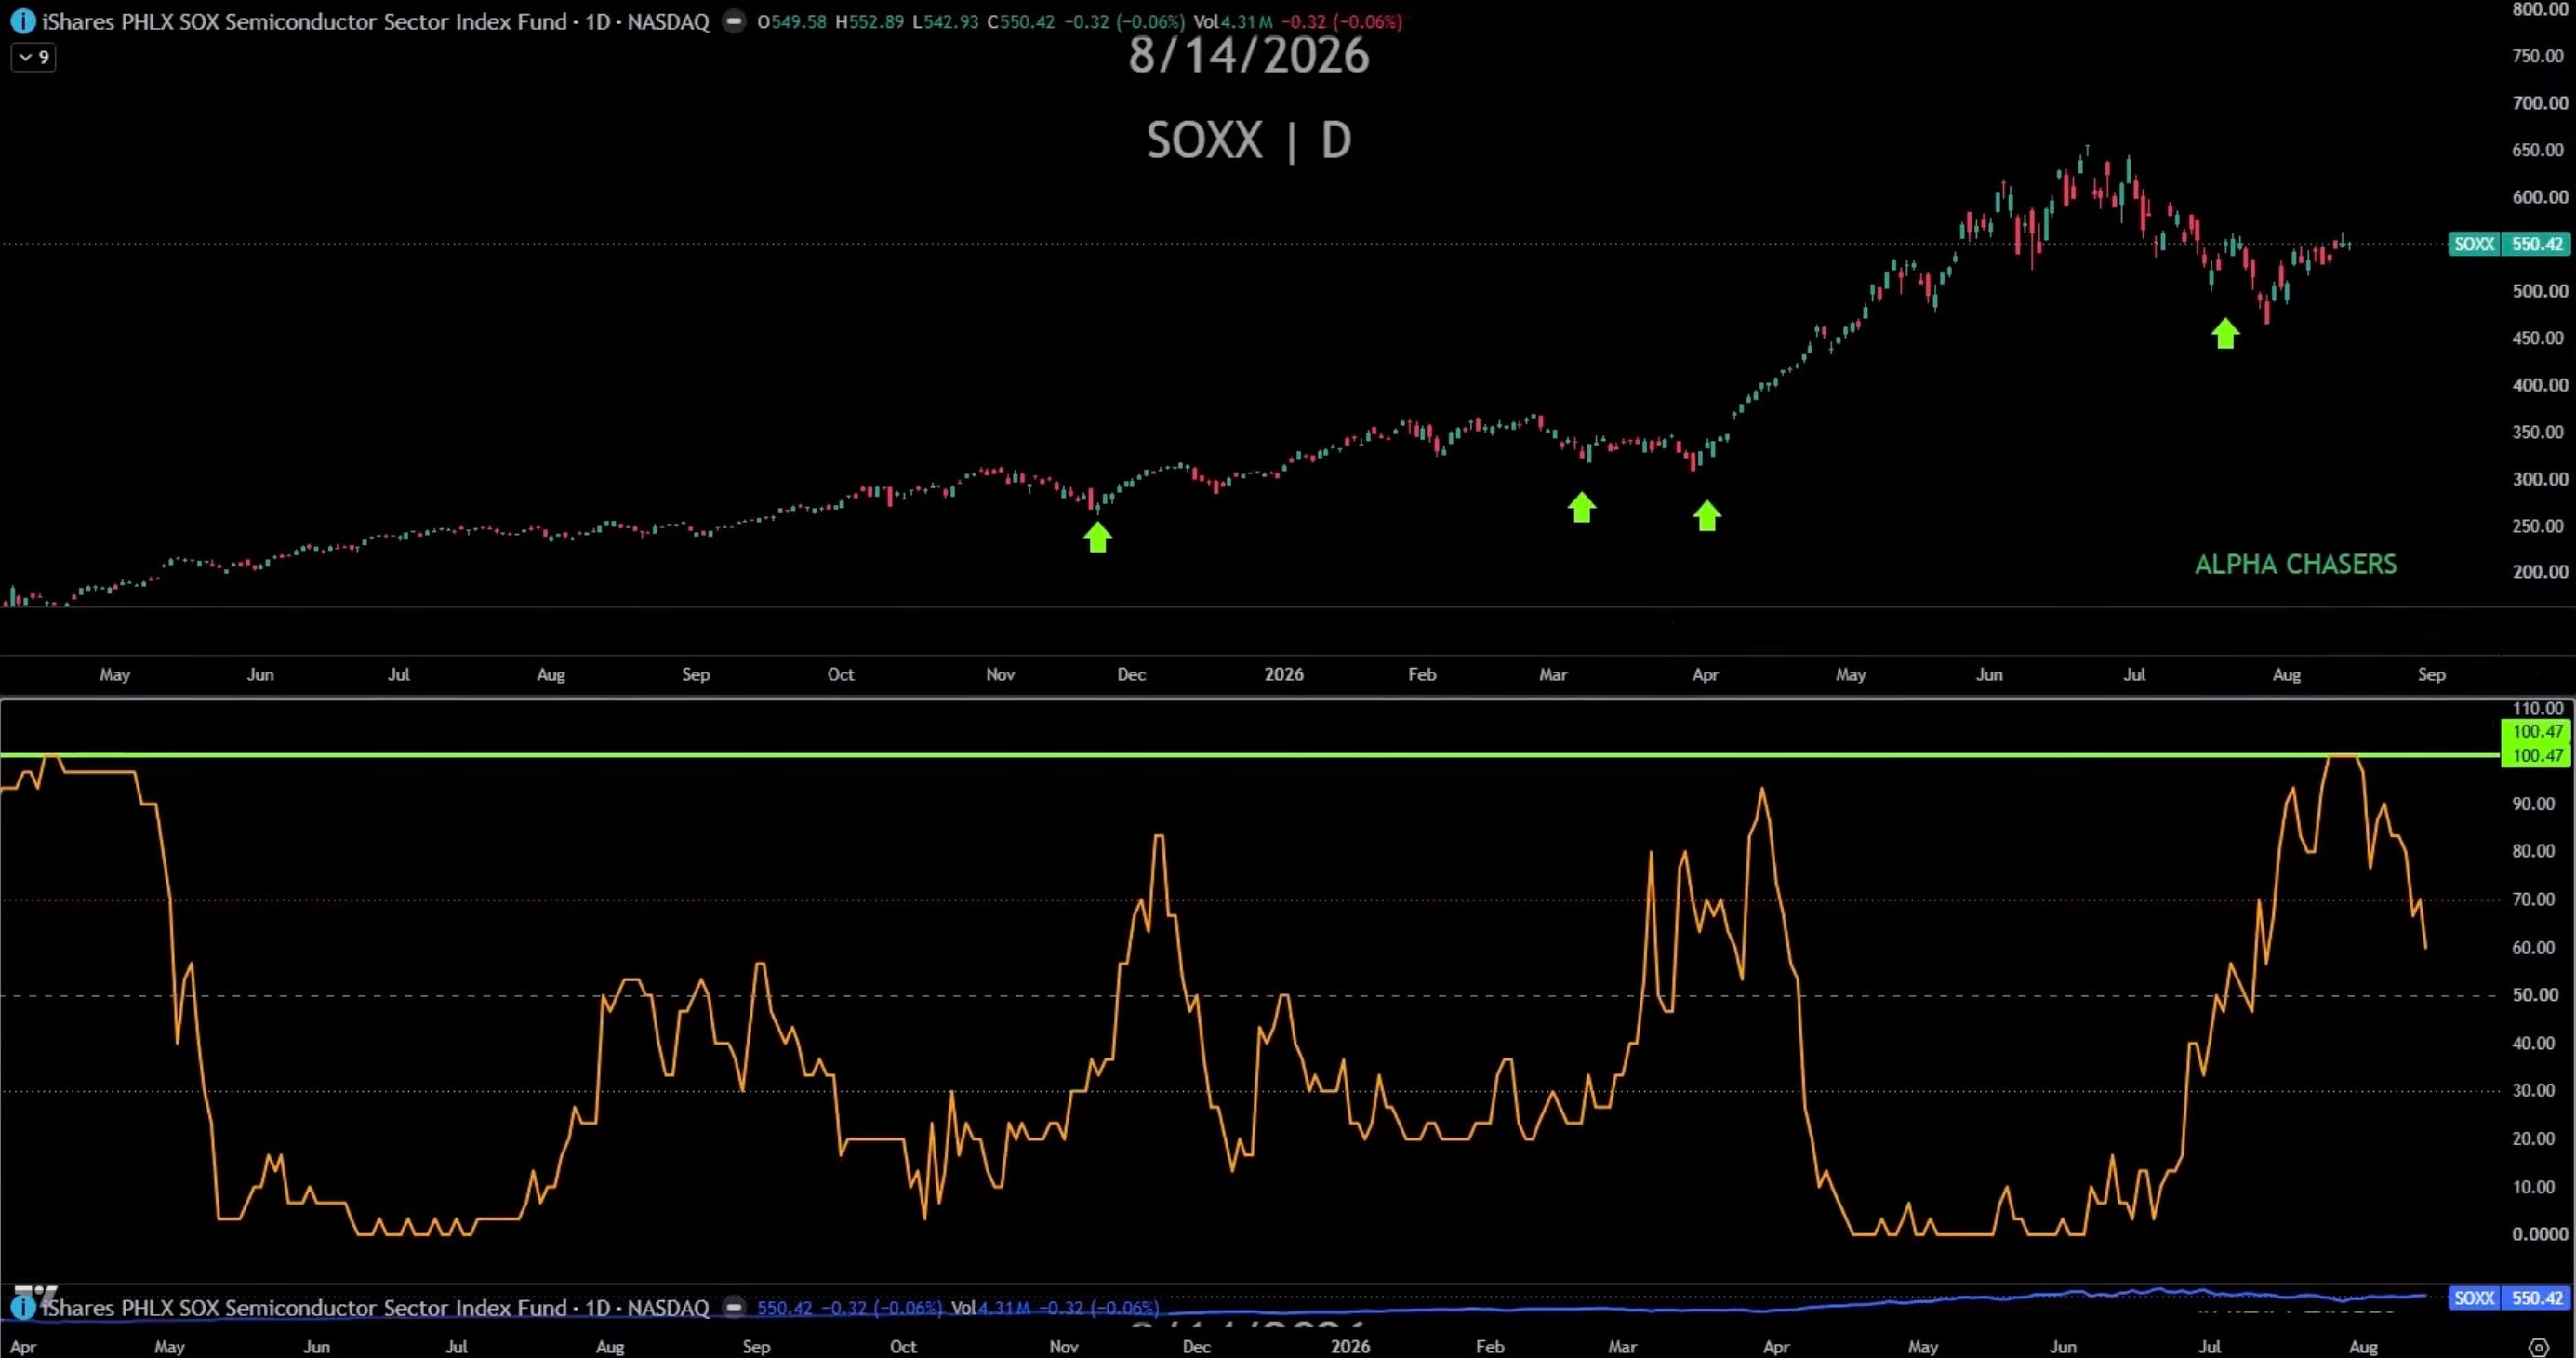Screen dimensions: 2576x1358
Task: Click the 50.00 label on the oscillator scale
Action: [2534, 995]
